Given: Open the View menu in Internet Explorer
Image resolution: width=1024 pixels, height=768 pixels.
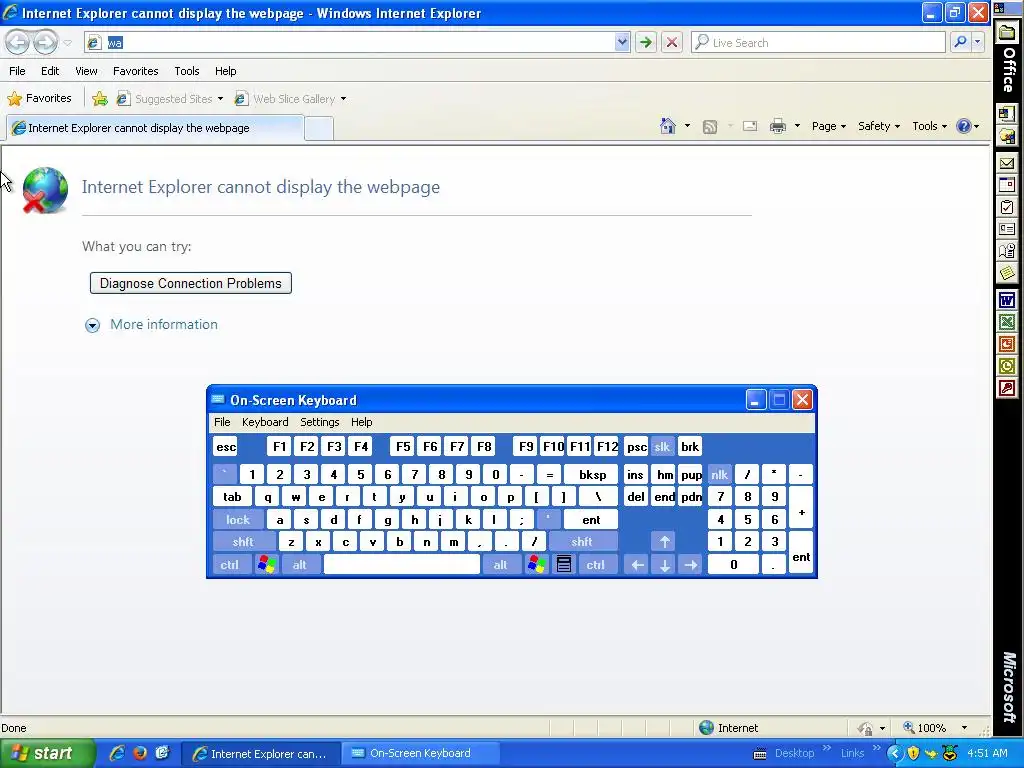Looking at the screenshot, I should pyautogui.click(x=86, y=71).
